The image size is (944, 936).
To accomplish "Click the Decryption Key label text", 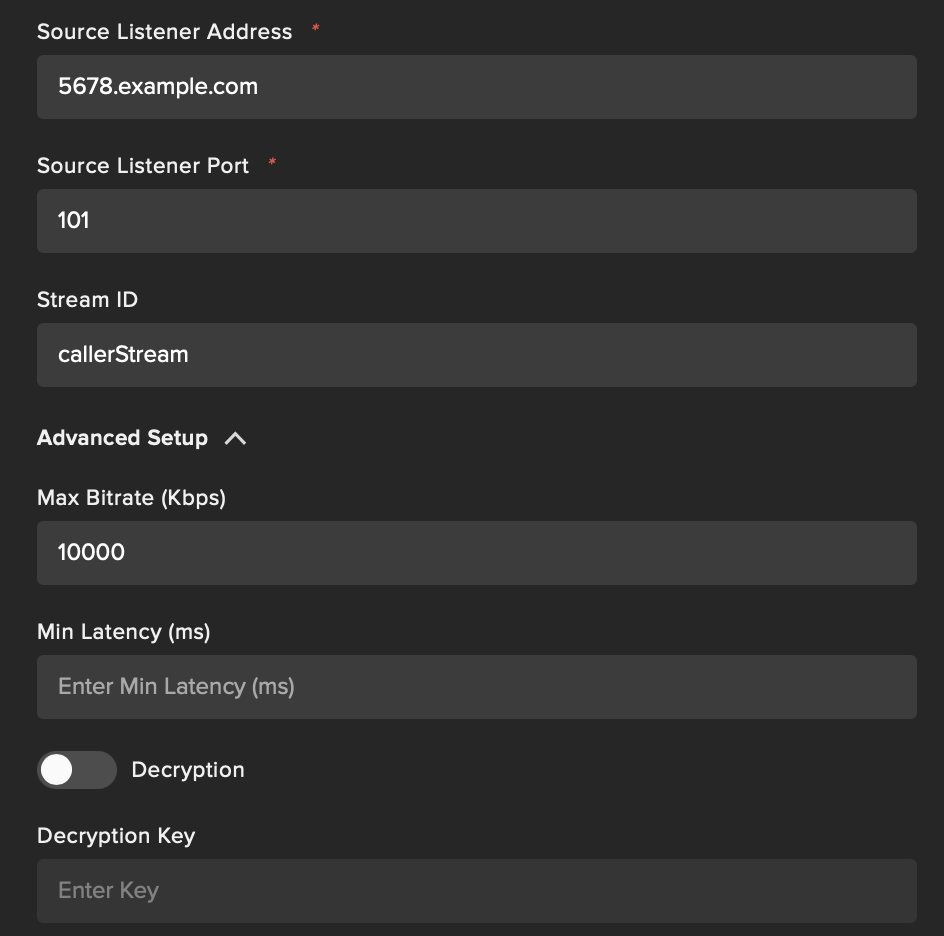I will pos(116,836).
